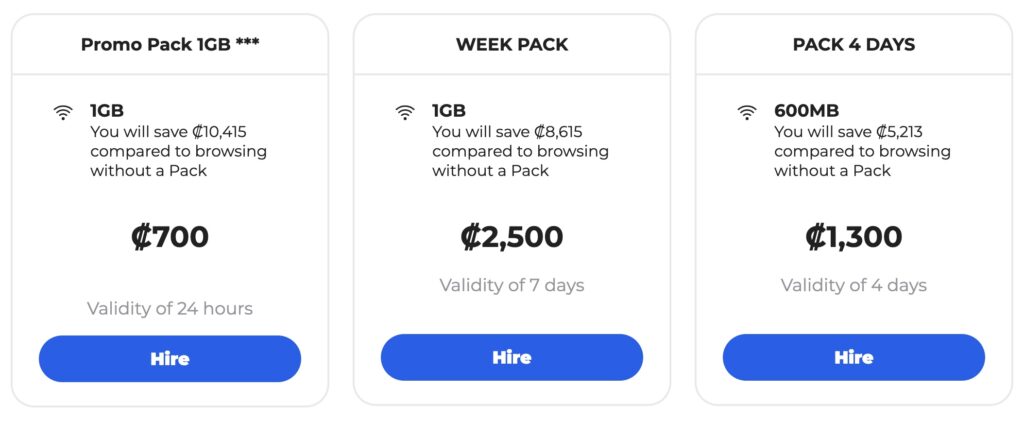The width and height of the screenshot is (1024, 423).
Task: Click the Wi-Fi icon in Promo Pack card
Action: (63, 113)
